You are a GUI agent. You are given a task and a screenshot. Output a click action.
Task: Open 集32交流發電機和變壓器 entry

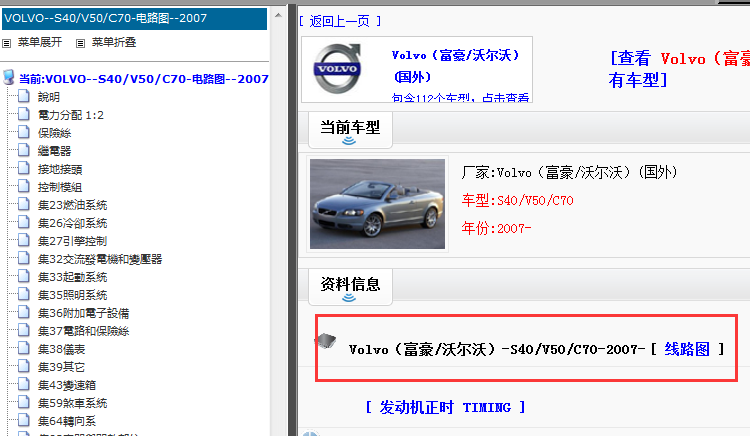(100, 259)
